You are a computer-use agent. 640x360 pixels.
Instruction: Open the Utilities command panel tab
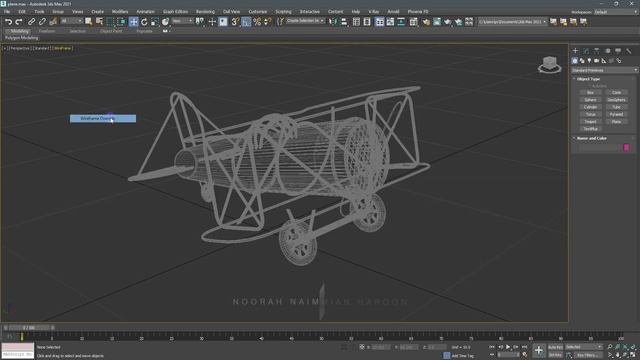point(629,51)
